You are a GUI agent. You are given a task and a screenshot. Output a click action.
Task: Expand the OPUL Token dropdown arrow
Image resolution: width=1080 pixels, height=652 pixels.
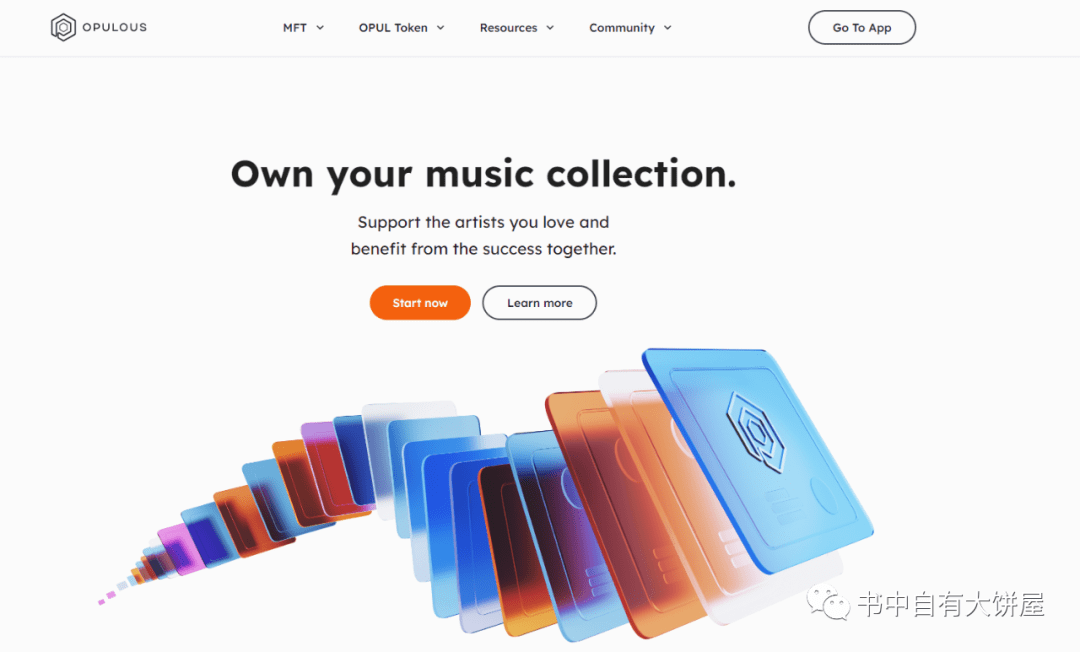point(440,28)
